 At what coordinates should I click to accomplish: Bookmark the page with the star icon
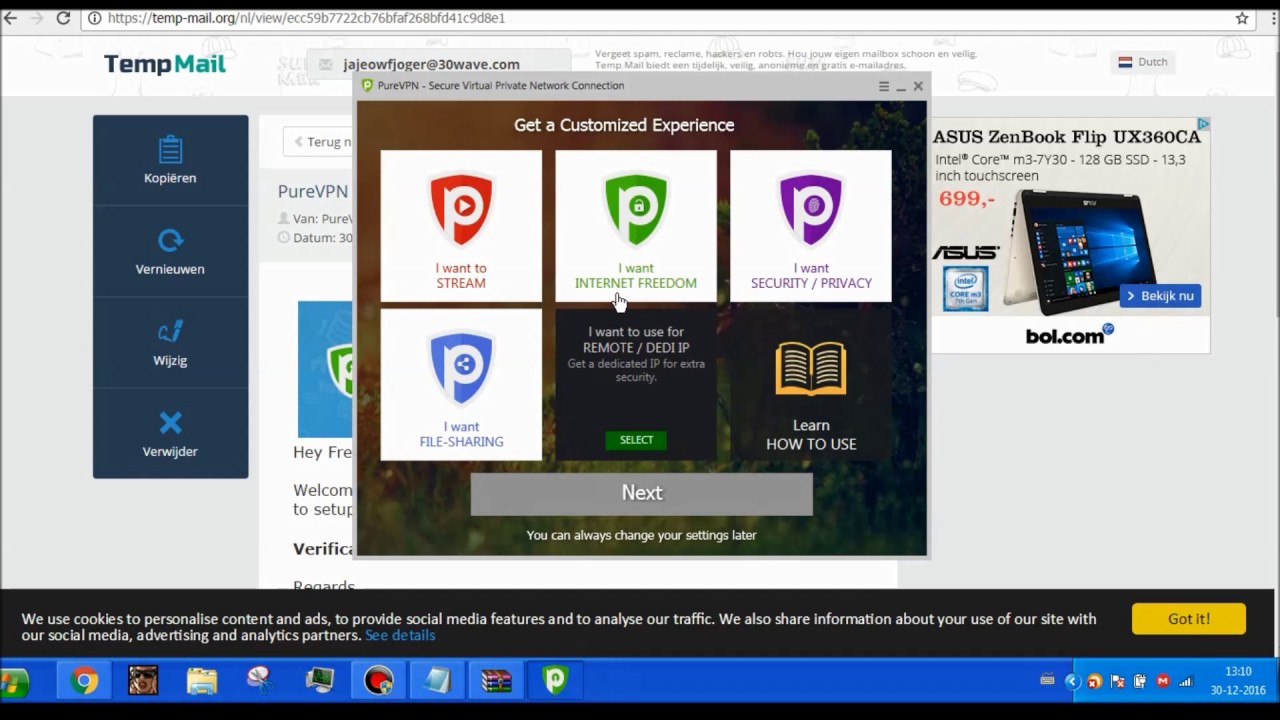tap(1242, 18)
